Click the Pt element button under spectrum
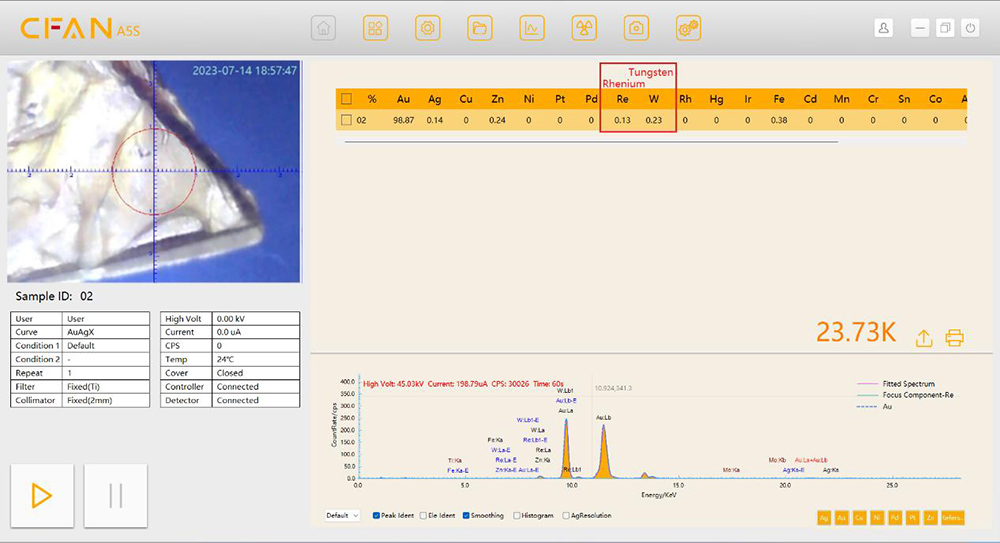The height and width of the screenshot is (543, 1000). point(913,517)
